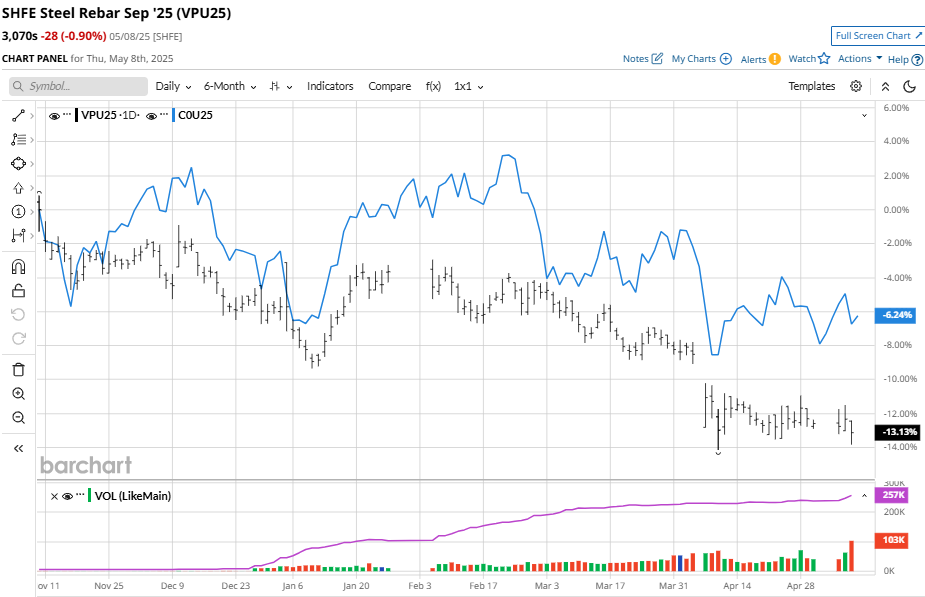Click the Alerts link

tap(753, 59)
